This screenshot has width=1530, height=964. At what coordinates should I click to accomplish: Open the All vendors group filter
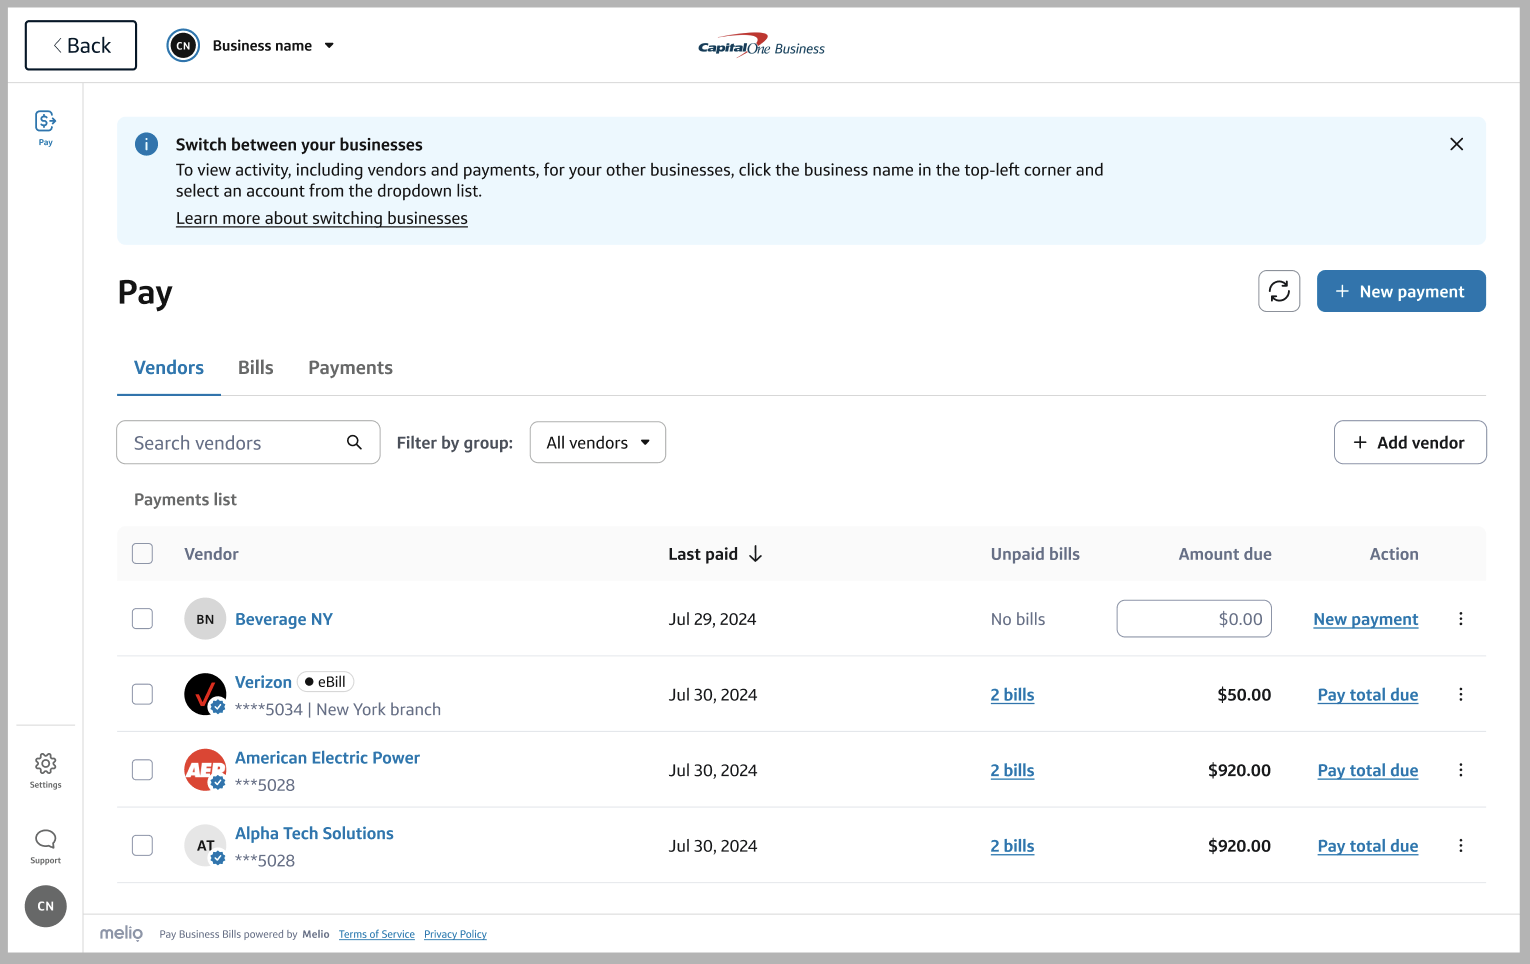pos(597,442)
